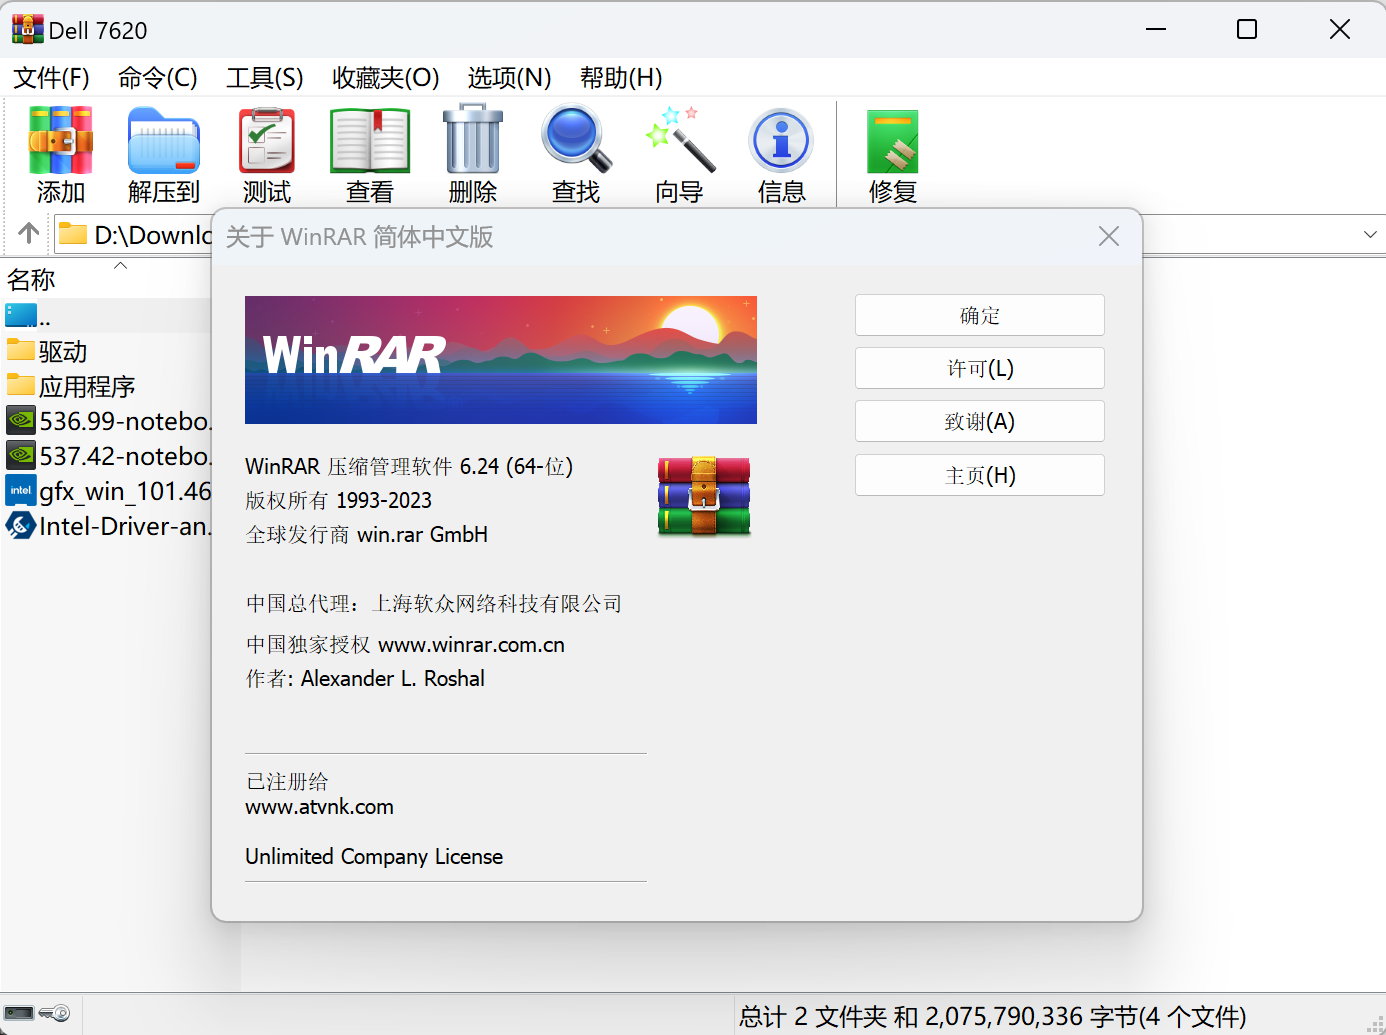Click the 主页(H) button

(980, 475)
